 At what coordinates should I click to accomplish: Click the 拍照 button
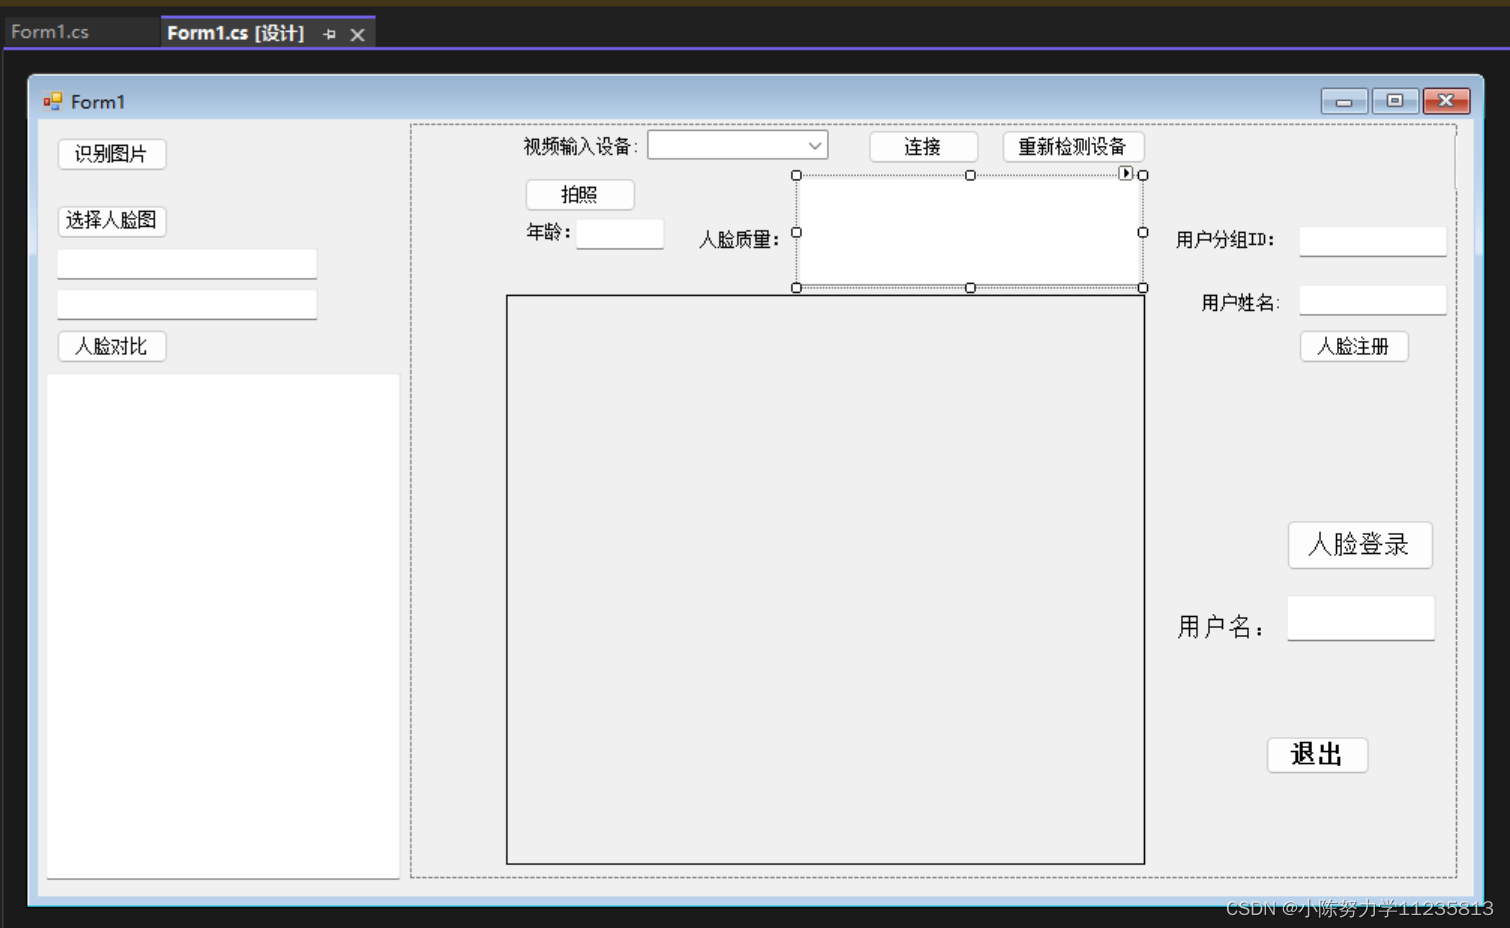coord(580,195)
